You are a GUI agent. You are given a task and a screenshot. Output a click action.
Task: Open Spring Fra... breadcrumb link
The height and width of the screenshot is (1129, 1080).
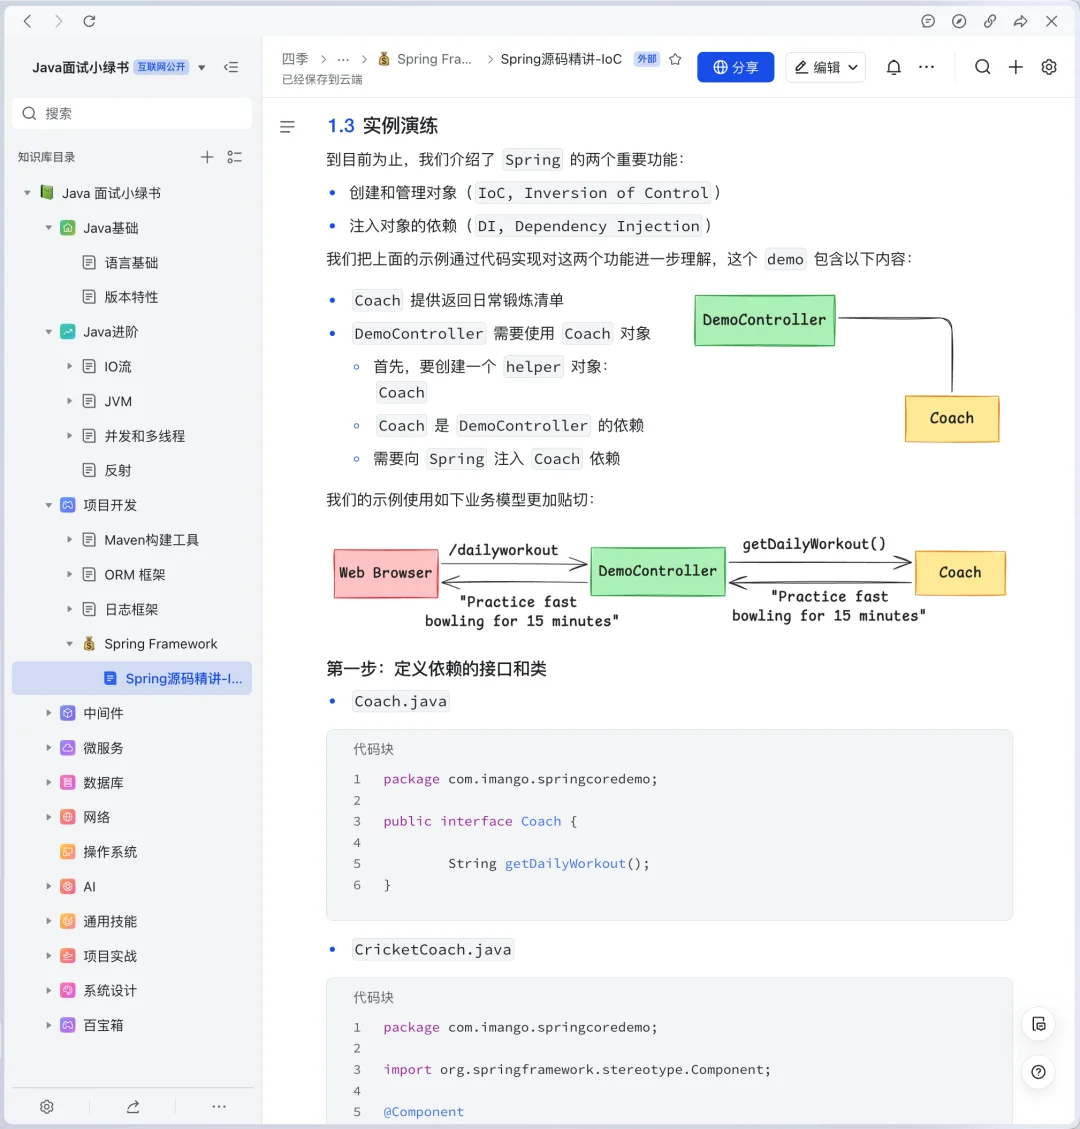click(x=434, y=59)
